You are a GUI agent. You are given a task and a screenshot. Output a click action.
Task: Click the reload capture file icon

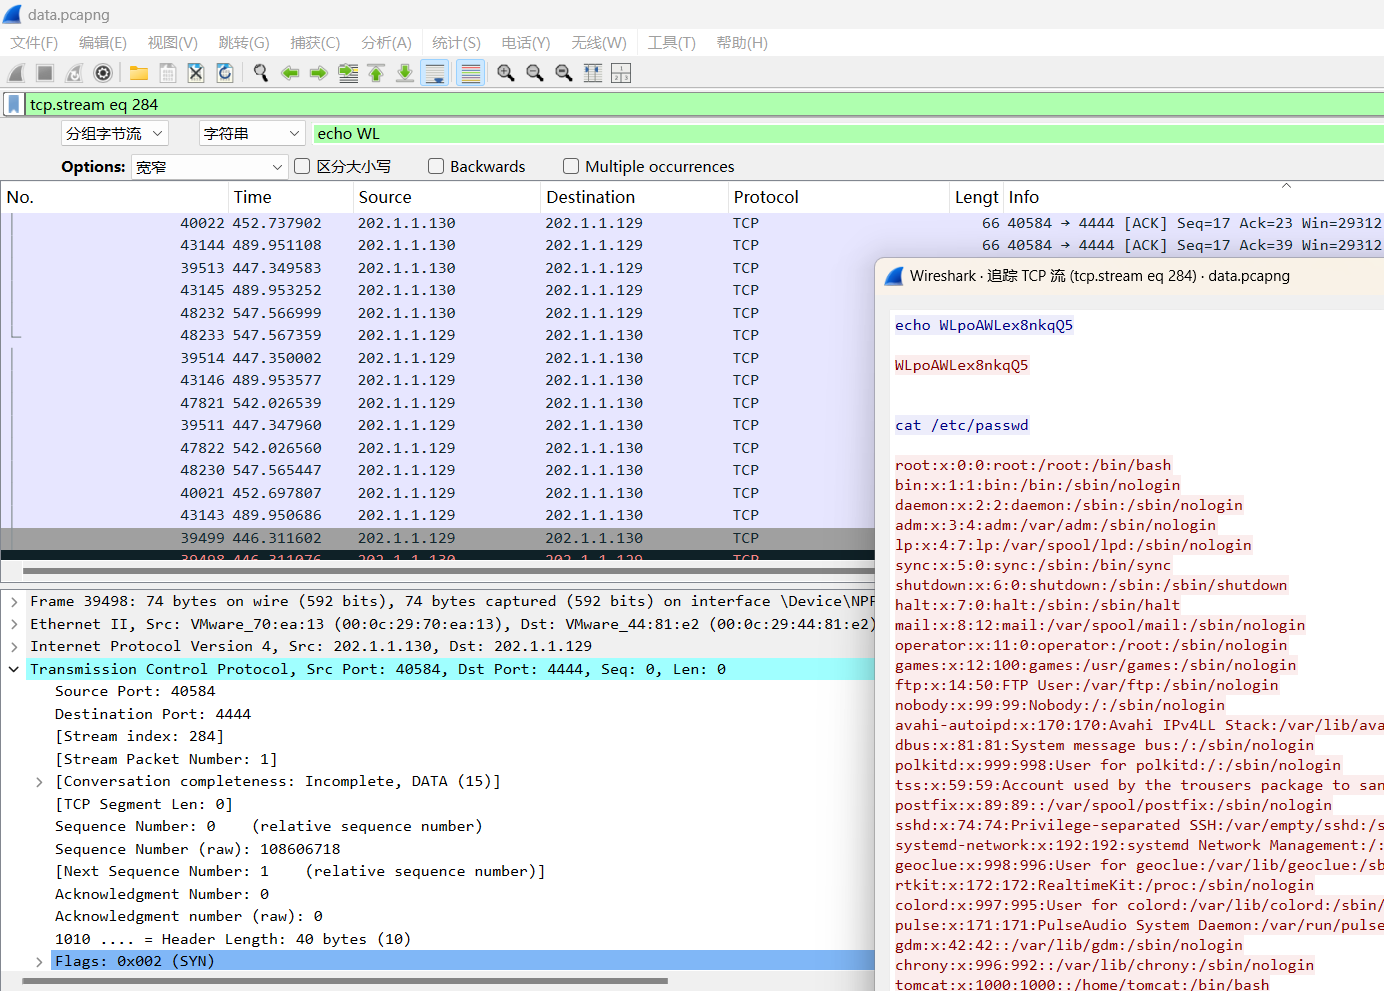[225, 73]
